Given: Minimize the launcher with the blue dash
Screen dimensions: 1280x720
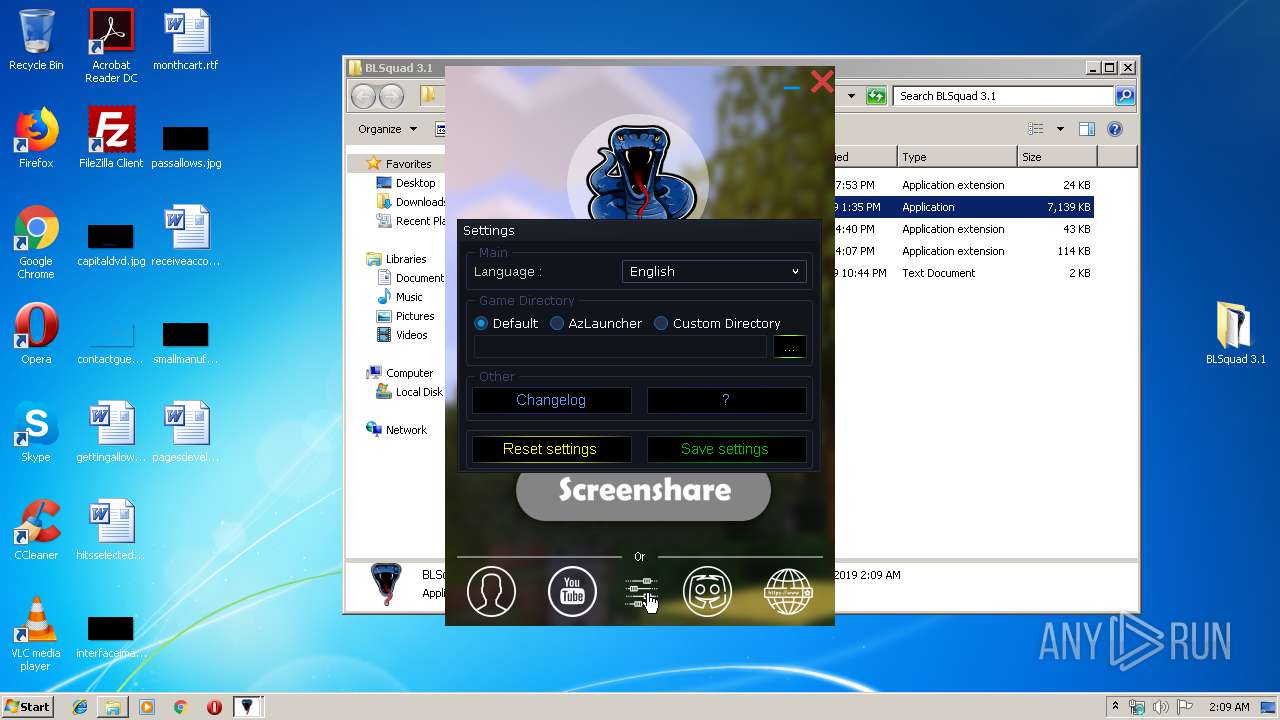Looking at the screenshot, I should (x=792, y=88).
